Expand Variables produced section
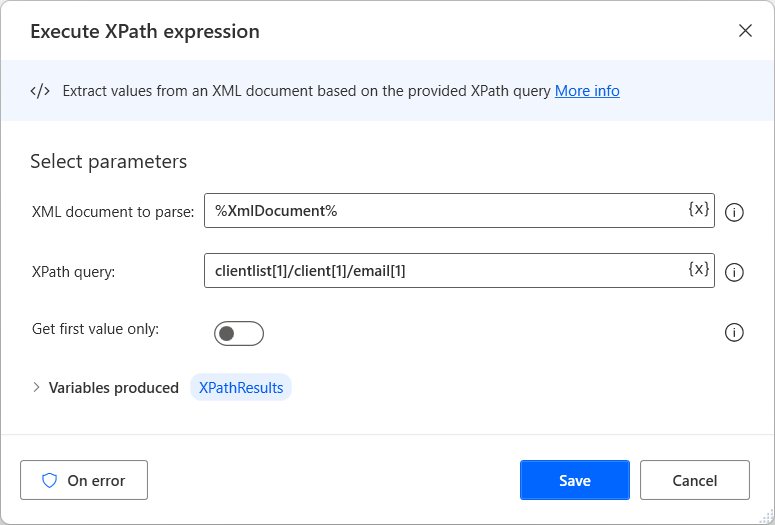Image resolution: width=775 pixels, height=525 pixels. [x=36, y=388]
